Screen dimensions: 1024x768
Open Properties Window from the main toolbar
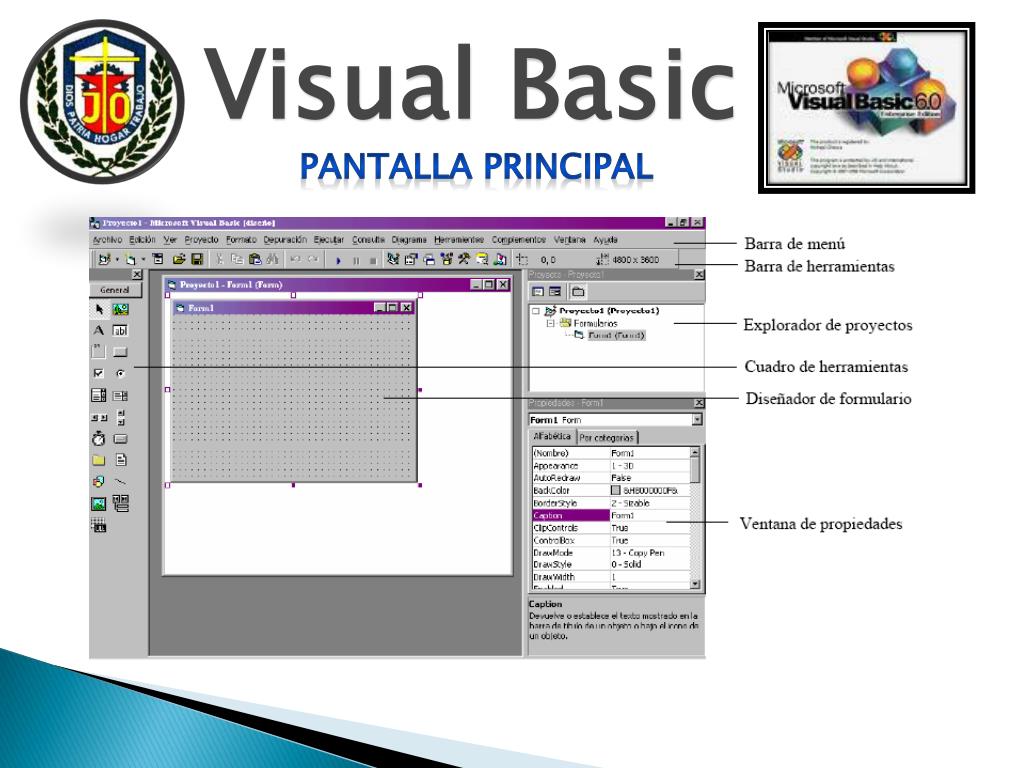(x=411, y=259)
